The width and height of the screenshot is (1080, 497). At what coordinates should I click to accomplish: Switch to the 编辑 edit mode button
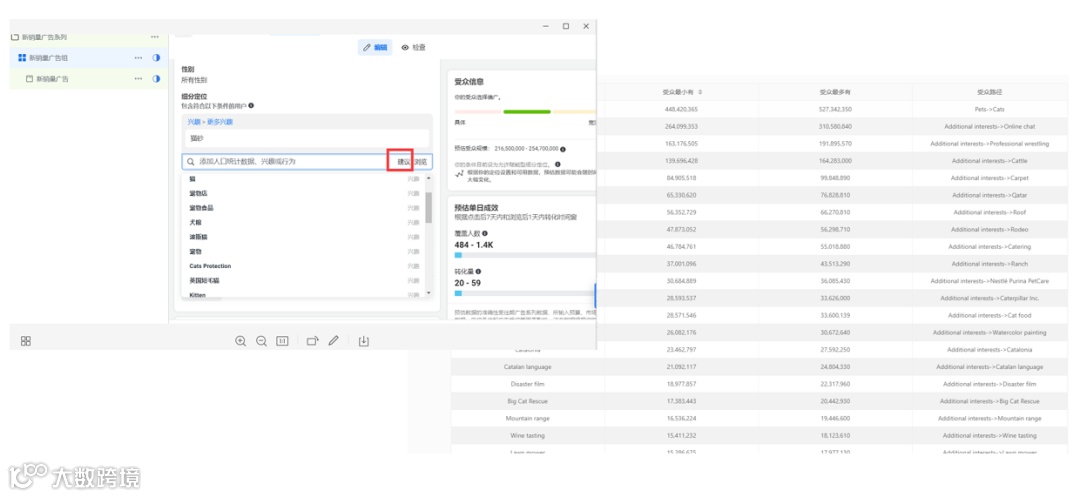375,47
